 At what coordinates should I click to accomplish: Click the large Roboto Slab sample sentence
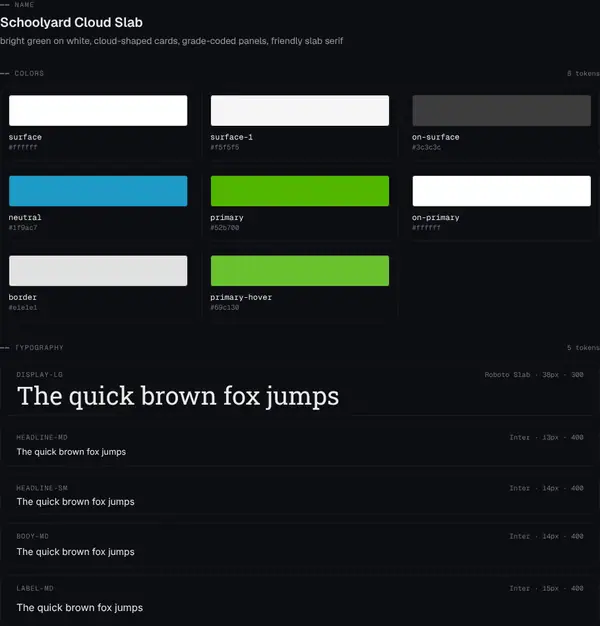tap(178, 397)
